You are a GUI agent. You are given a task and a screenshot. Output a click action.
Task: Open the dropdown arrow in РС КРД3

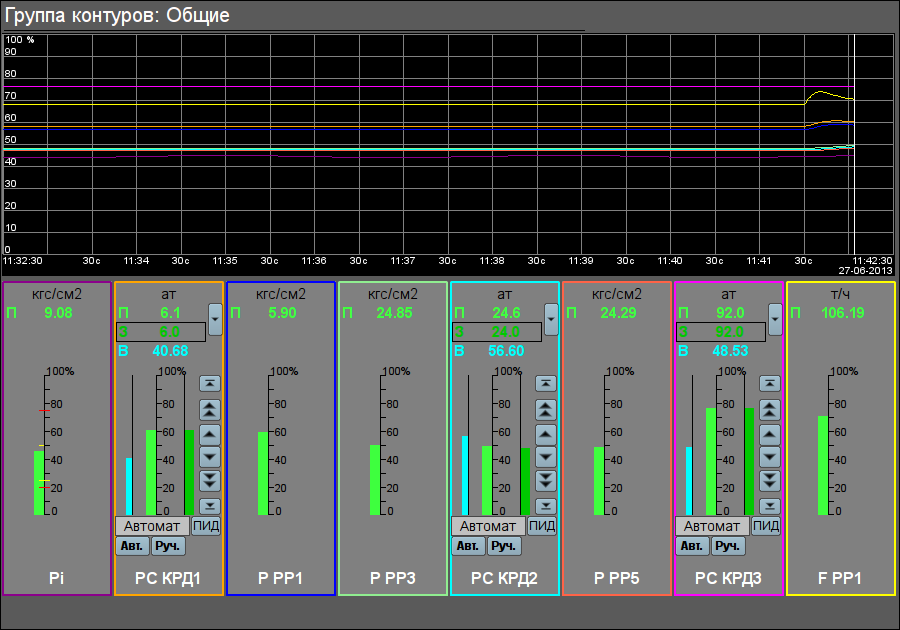tap(775, 319)
